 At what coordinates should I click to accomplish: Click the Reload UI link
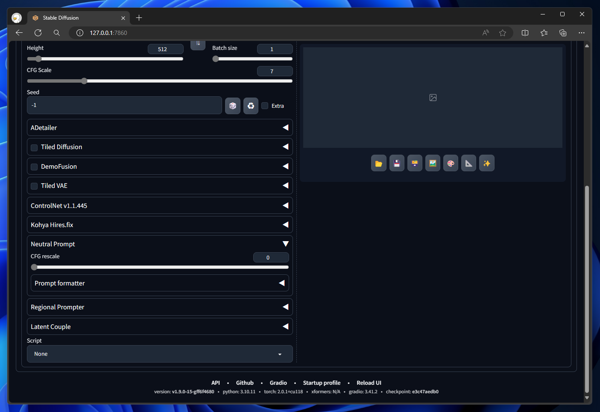pos(368,383)
